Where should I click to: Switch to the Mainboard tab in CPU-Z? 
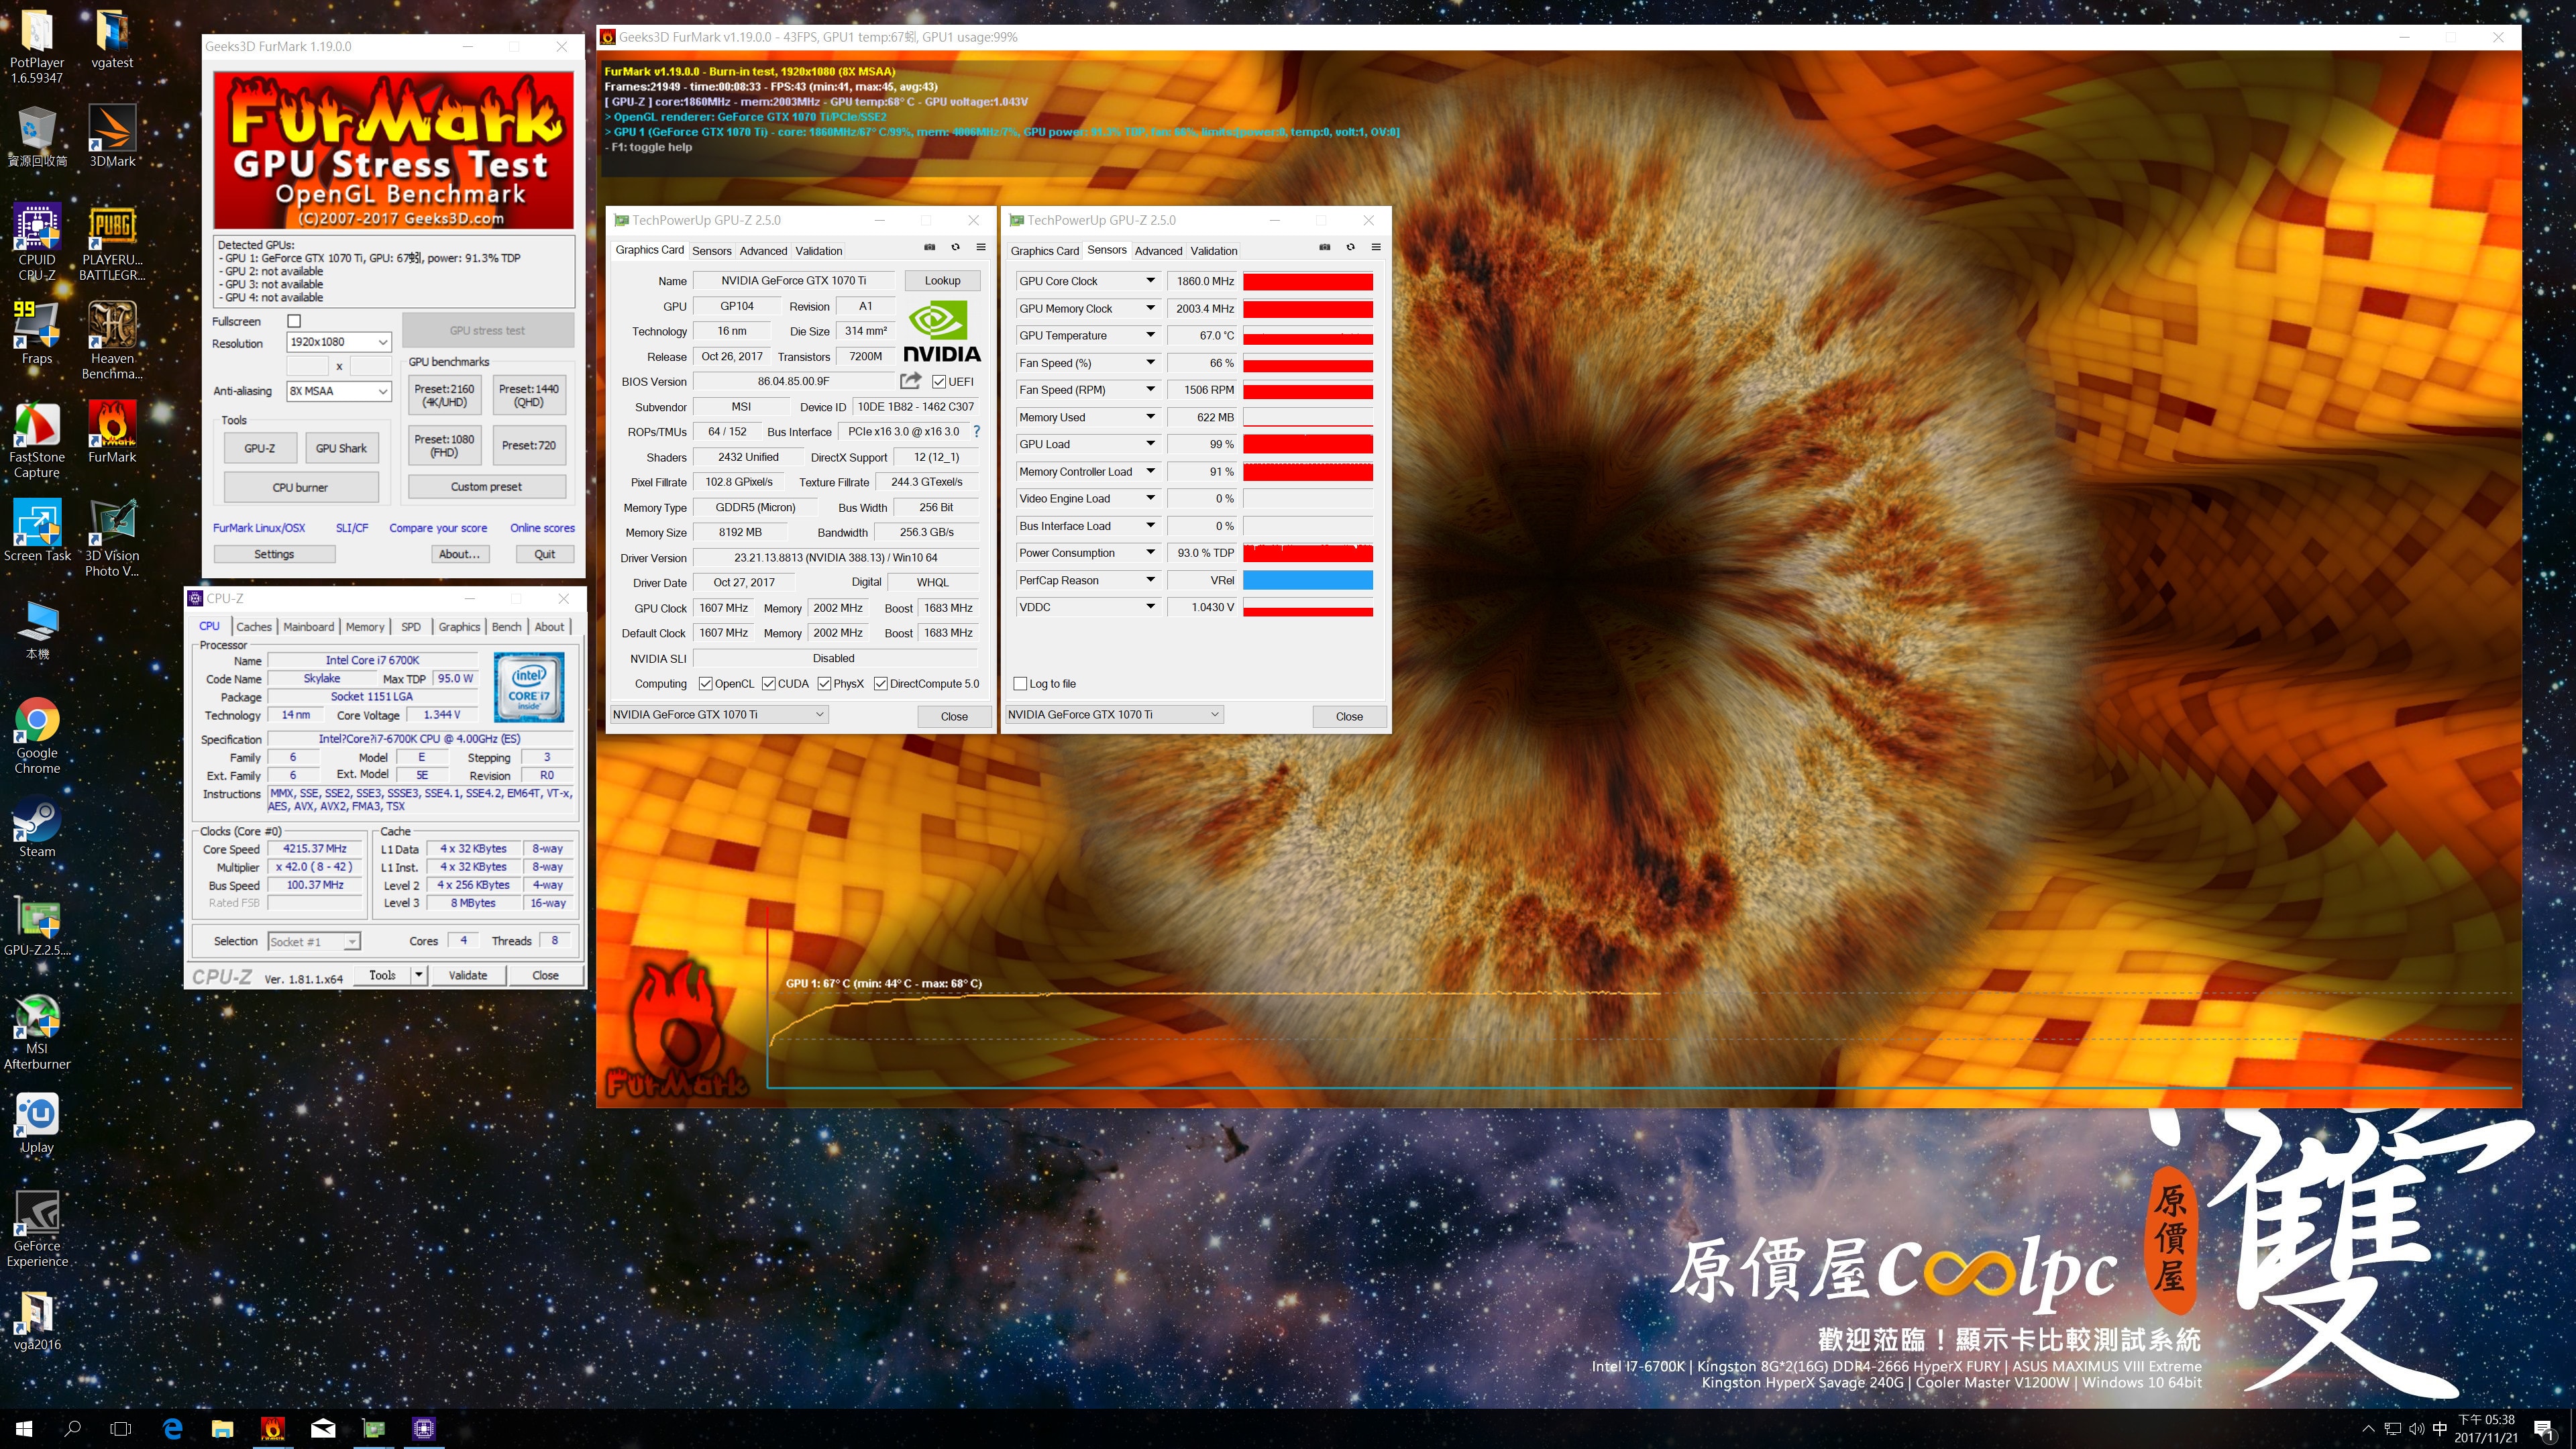coord(308,627)
